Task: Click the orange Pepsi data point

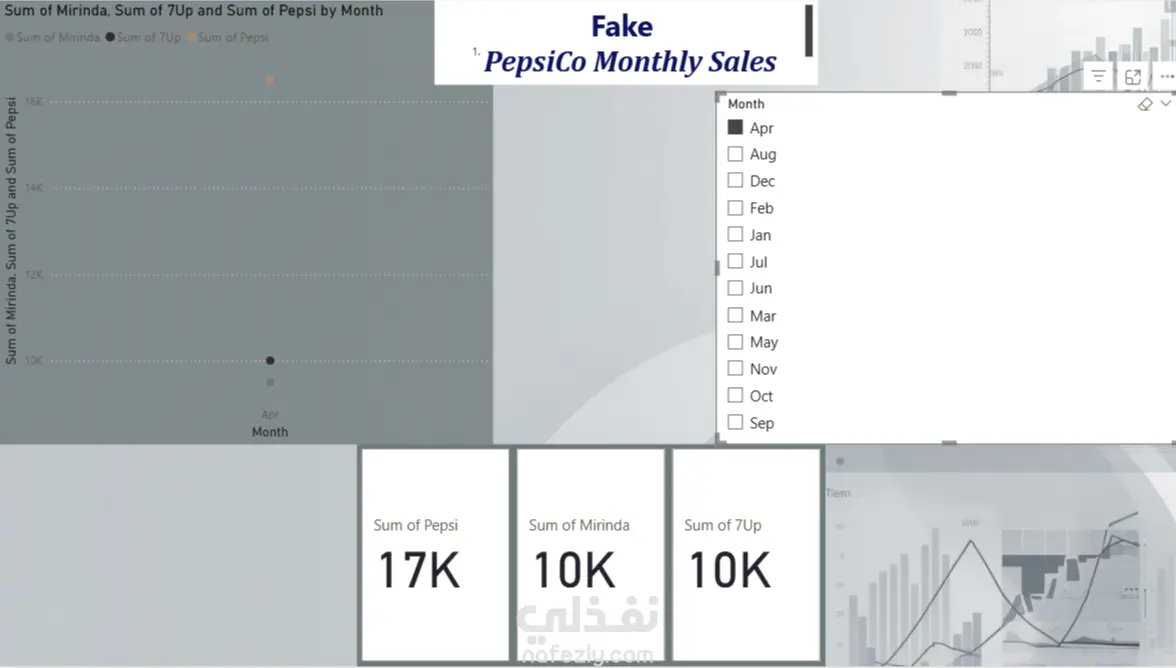Action: click(270, 80)
